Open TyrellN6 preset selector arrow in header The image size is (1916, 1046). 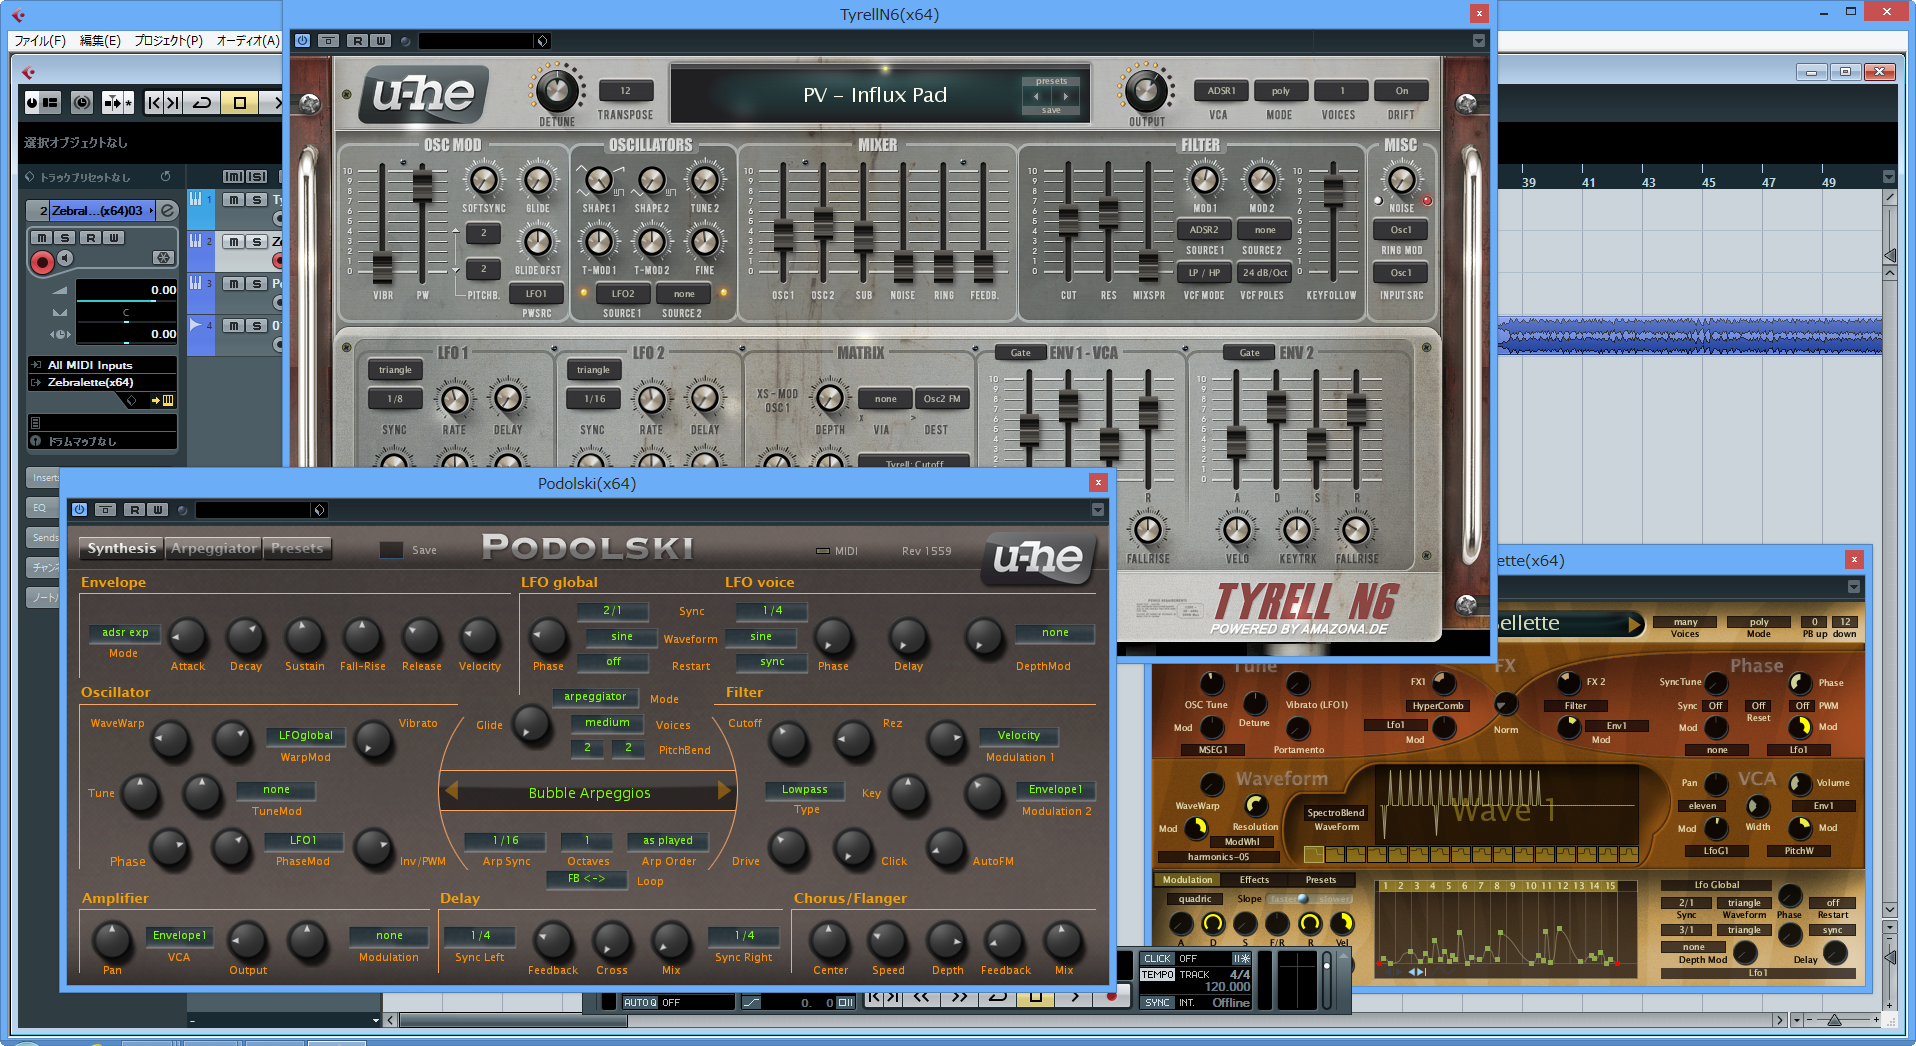point(542,41)
